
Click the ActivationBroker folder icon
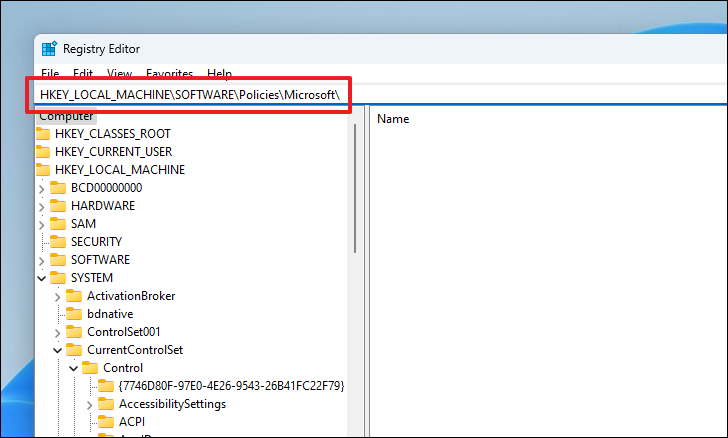point(74,296)
